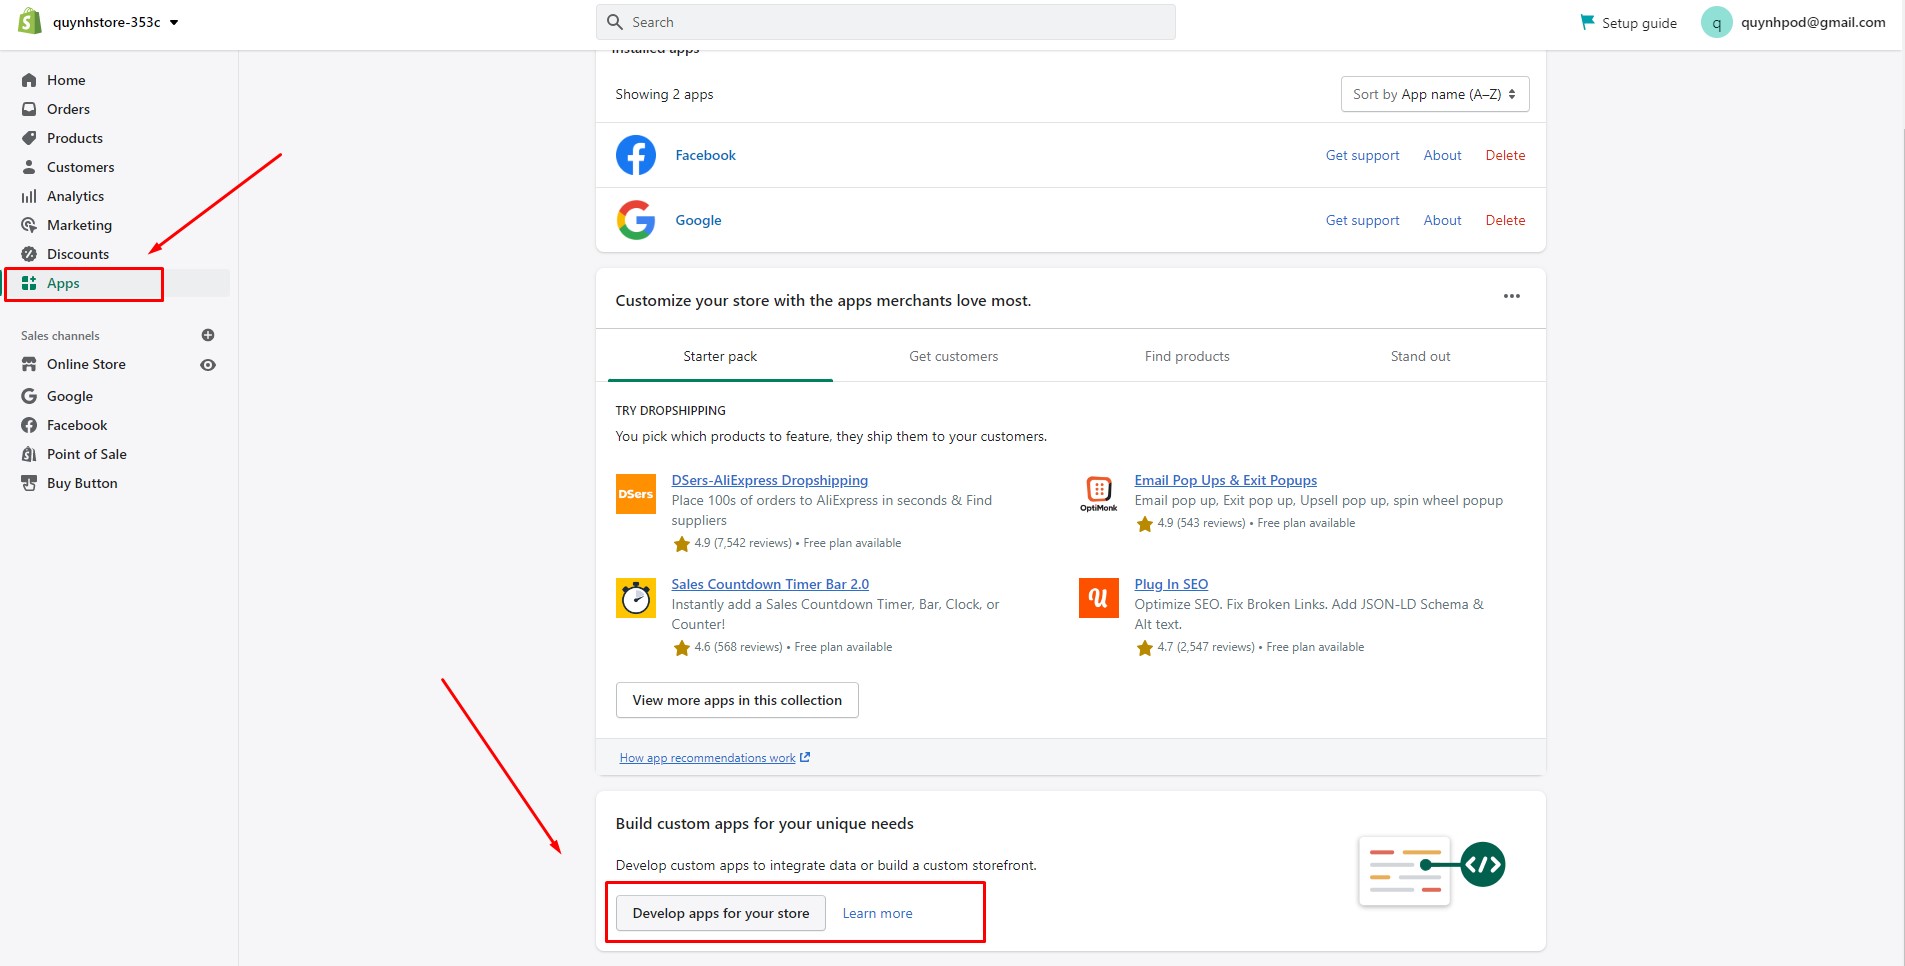The image size is (1905, 966).
Task: Get support for Google app
Action: [x=1362, y=220]
